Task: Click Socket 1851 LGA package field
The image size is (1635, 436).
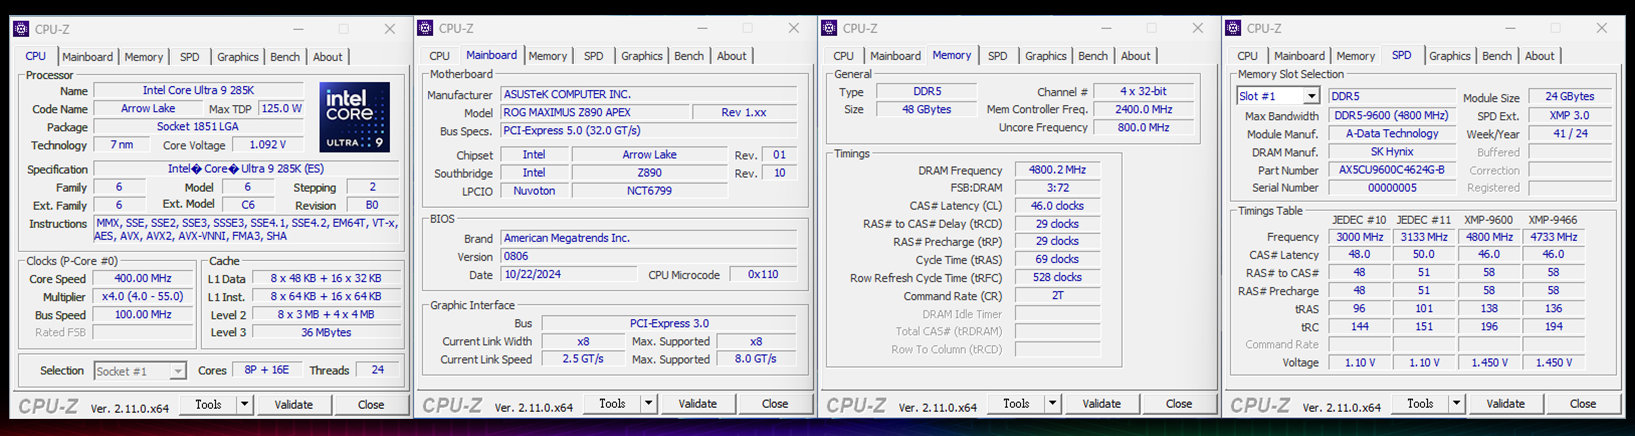Action: click(198, 127)
